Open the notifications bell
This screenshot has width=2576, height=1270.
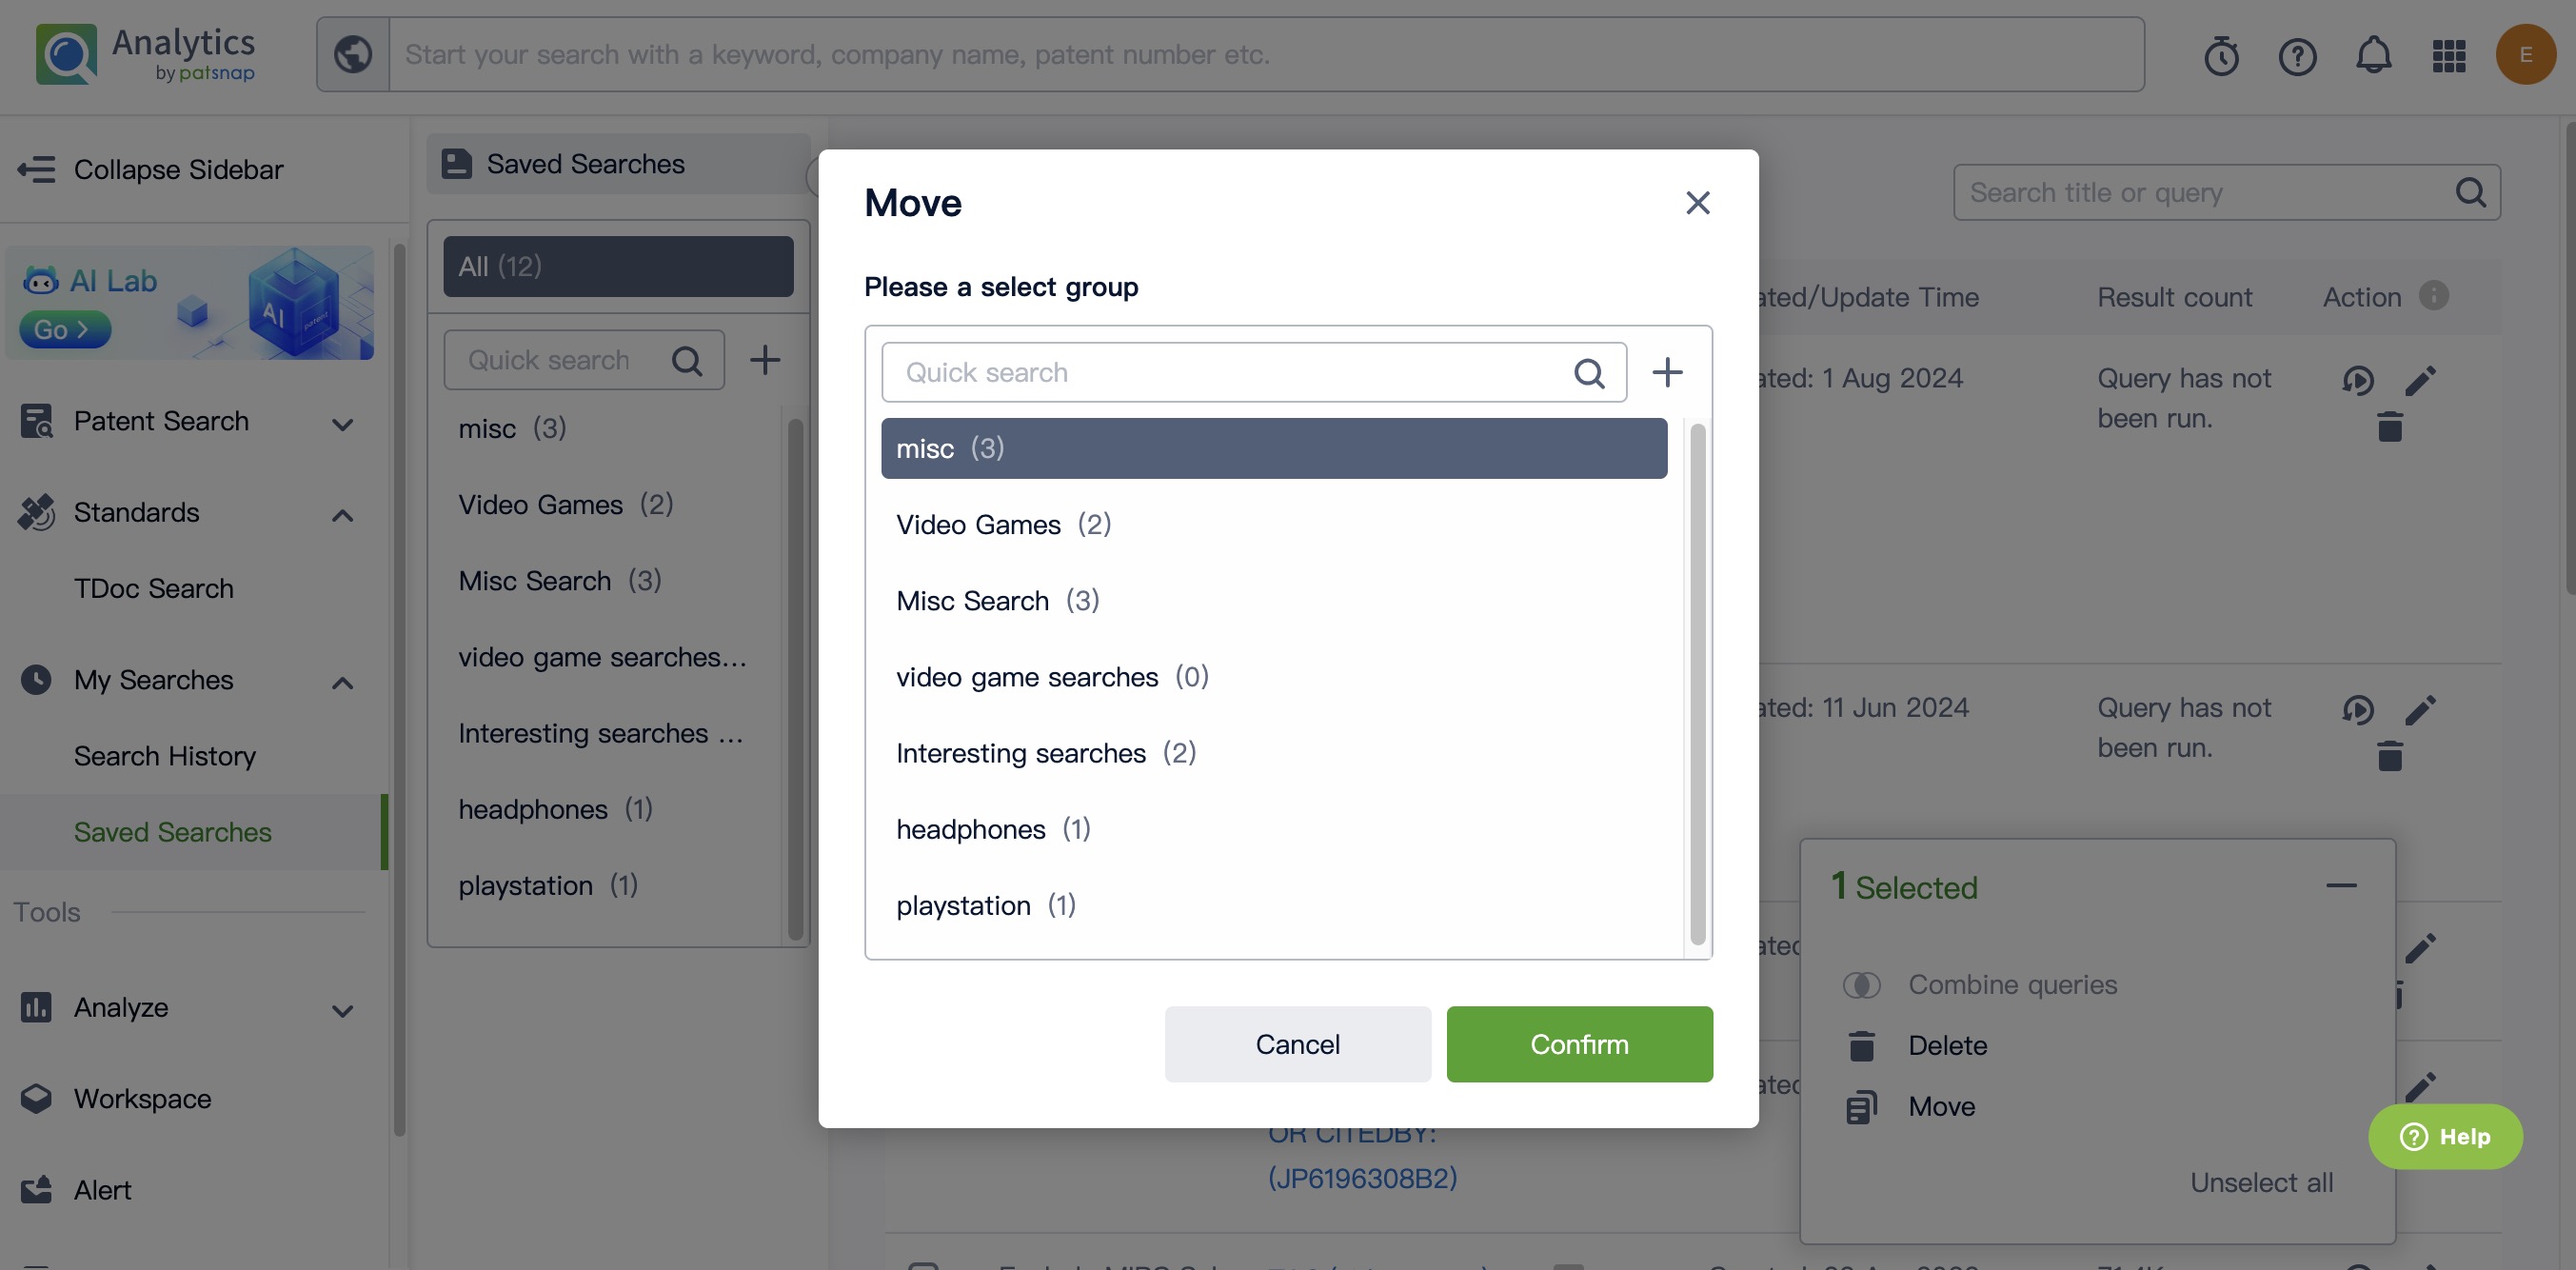(x=2373, y=55)
